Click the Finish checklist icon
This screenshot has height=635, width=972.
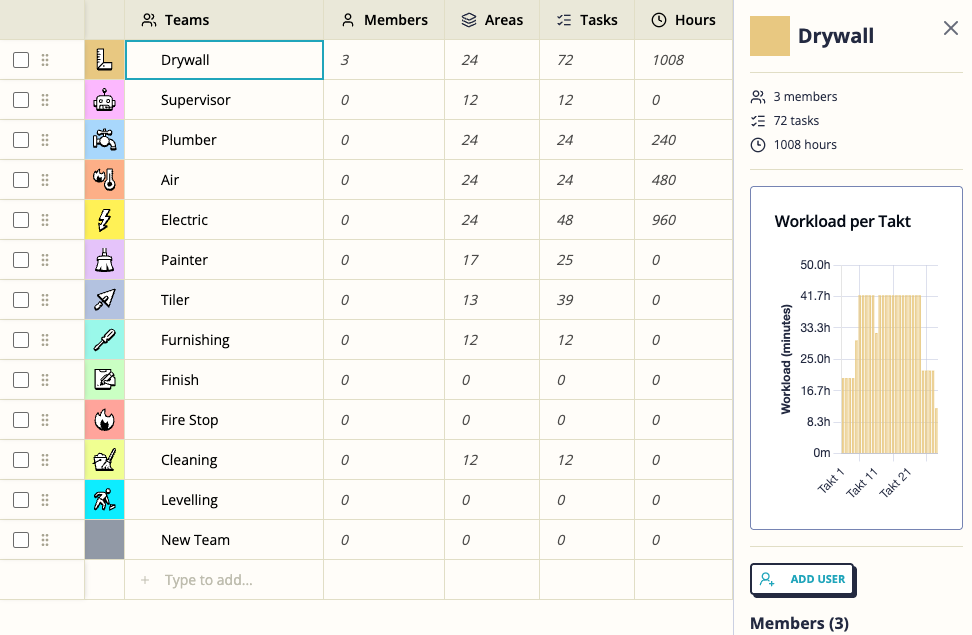point(104,380)
